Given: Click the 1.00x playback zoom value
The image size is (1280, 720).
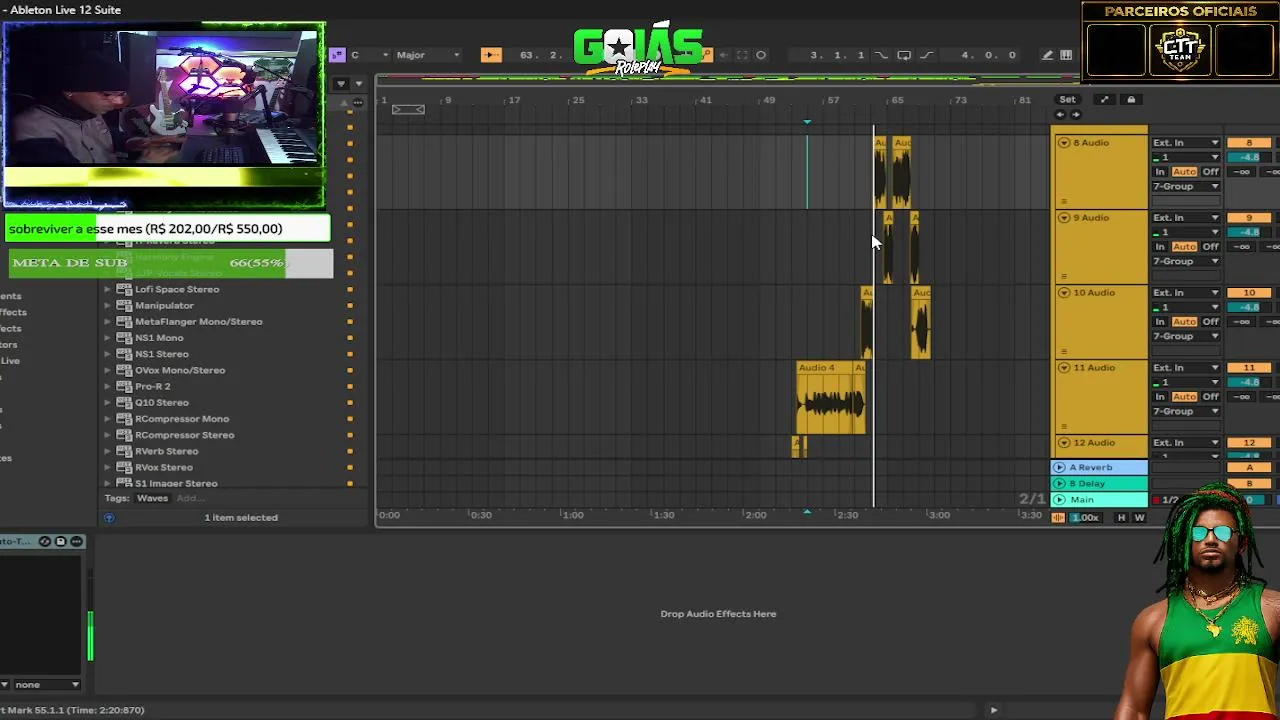Looking at the screenshot, I should pyautogui.click(x=1086, y=518).
